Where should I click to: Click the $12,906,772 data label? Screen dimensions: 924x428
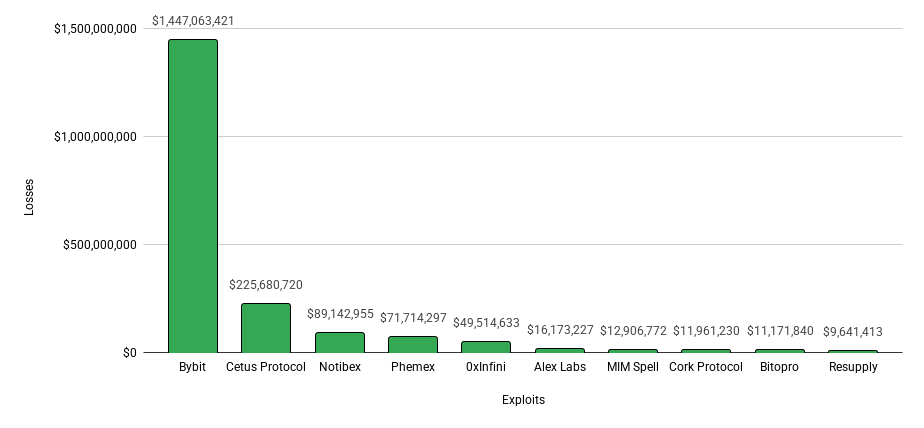(633, 331)
